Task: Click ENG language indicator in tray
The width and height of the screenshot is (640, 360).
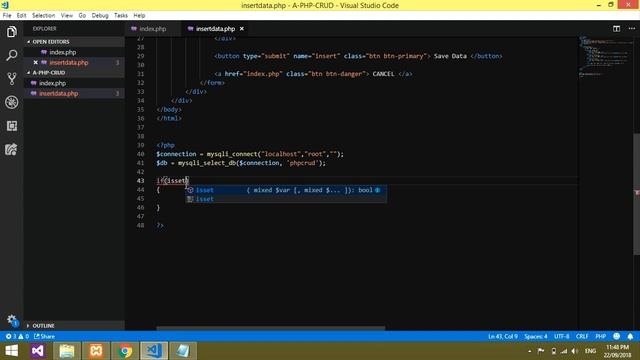Action: pyautogui.click(x=590, y=351)
